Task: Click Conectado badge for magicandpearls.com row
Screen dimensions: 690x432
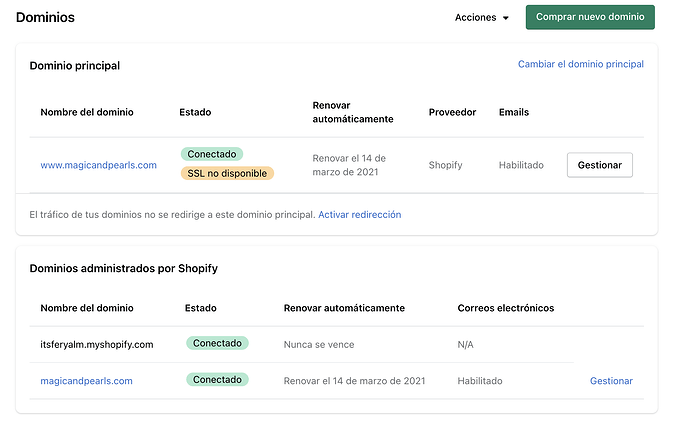Action: point(217,380)
